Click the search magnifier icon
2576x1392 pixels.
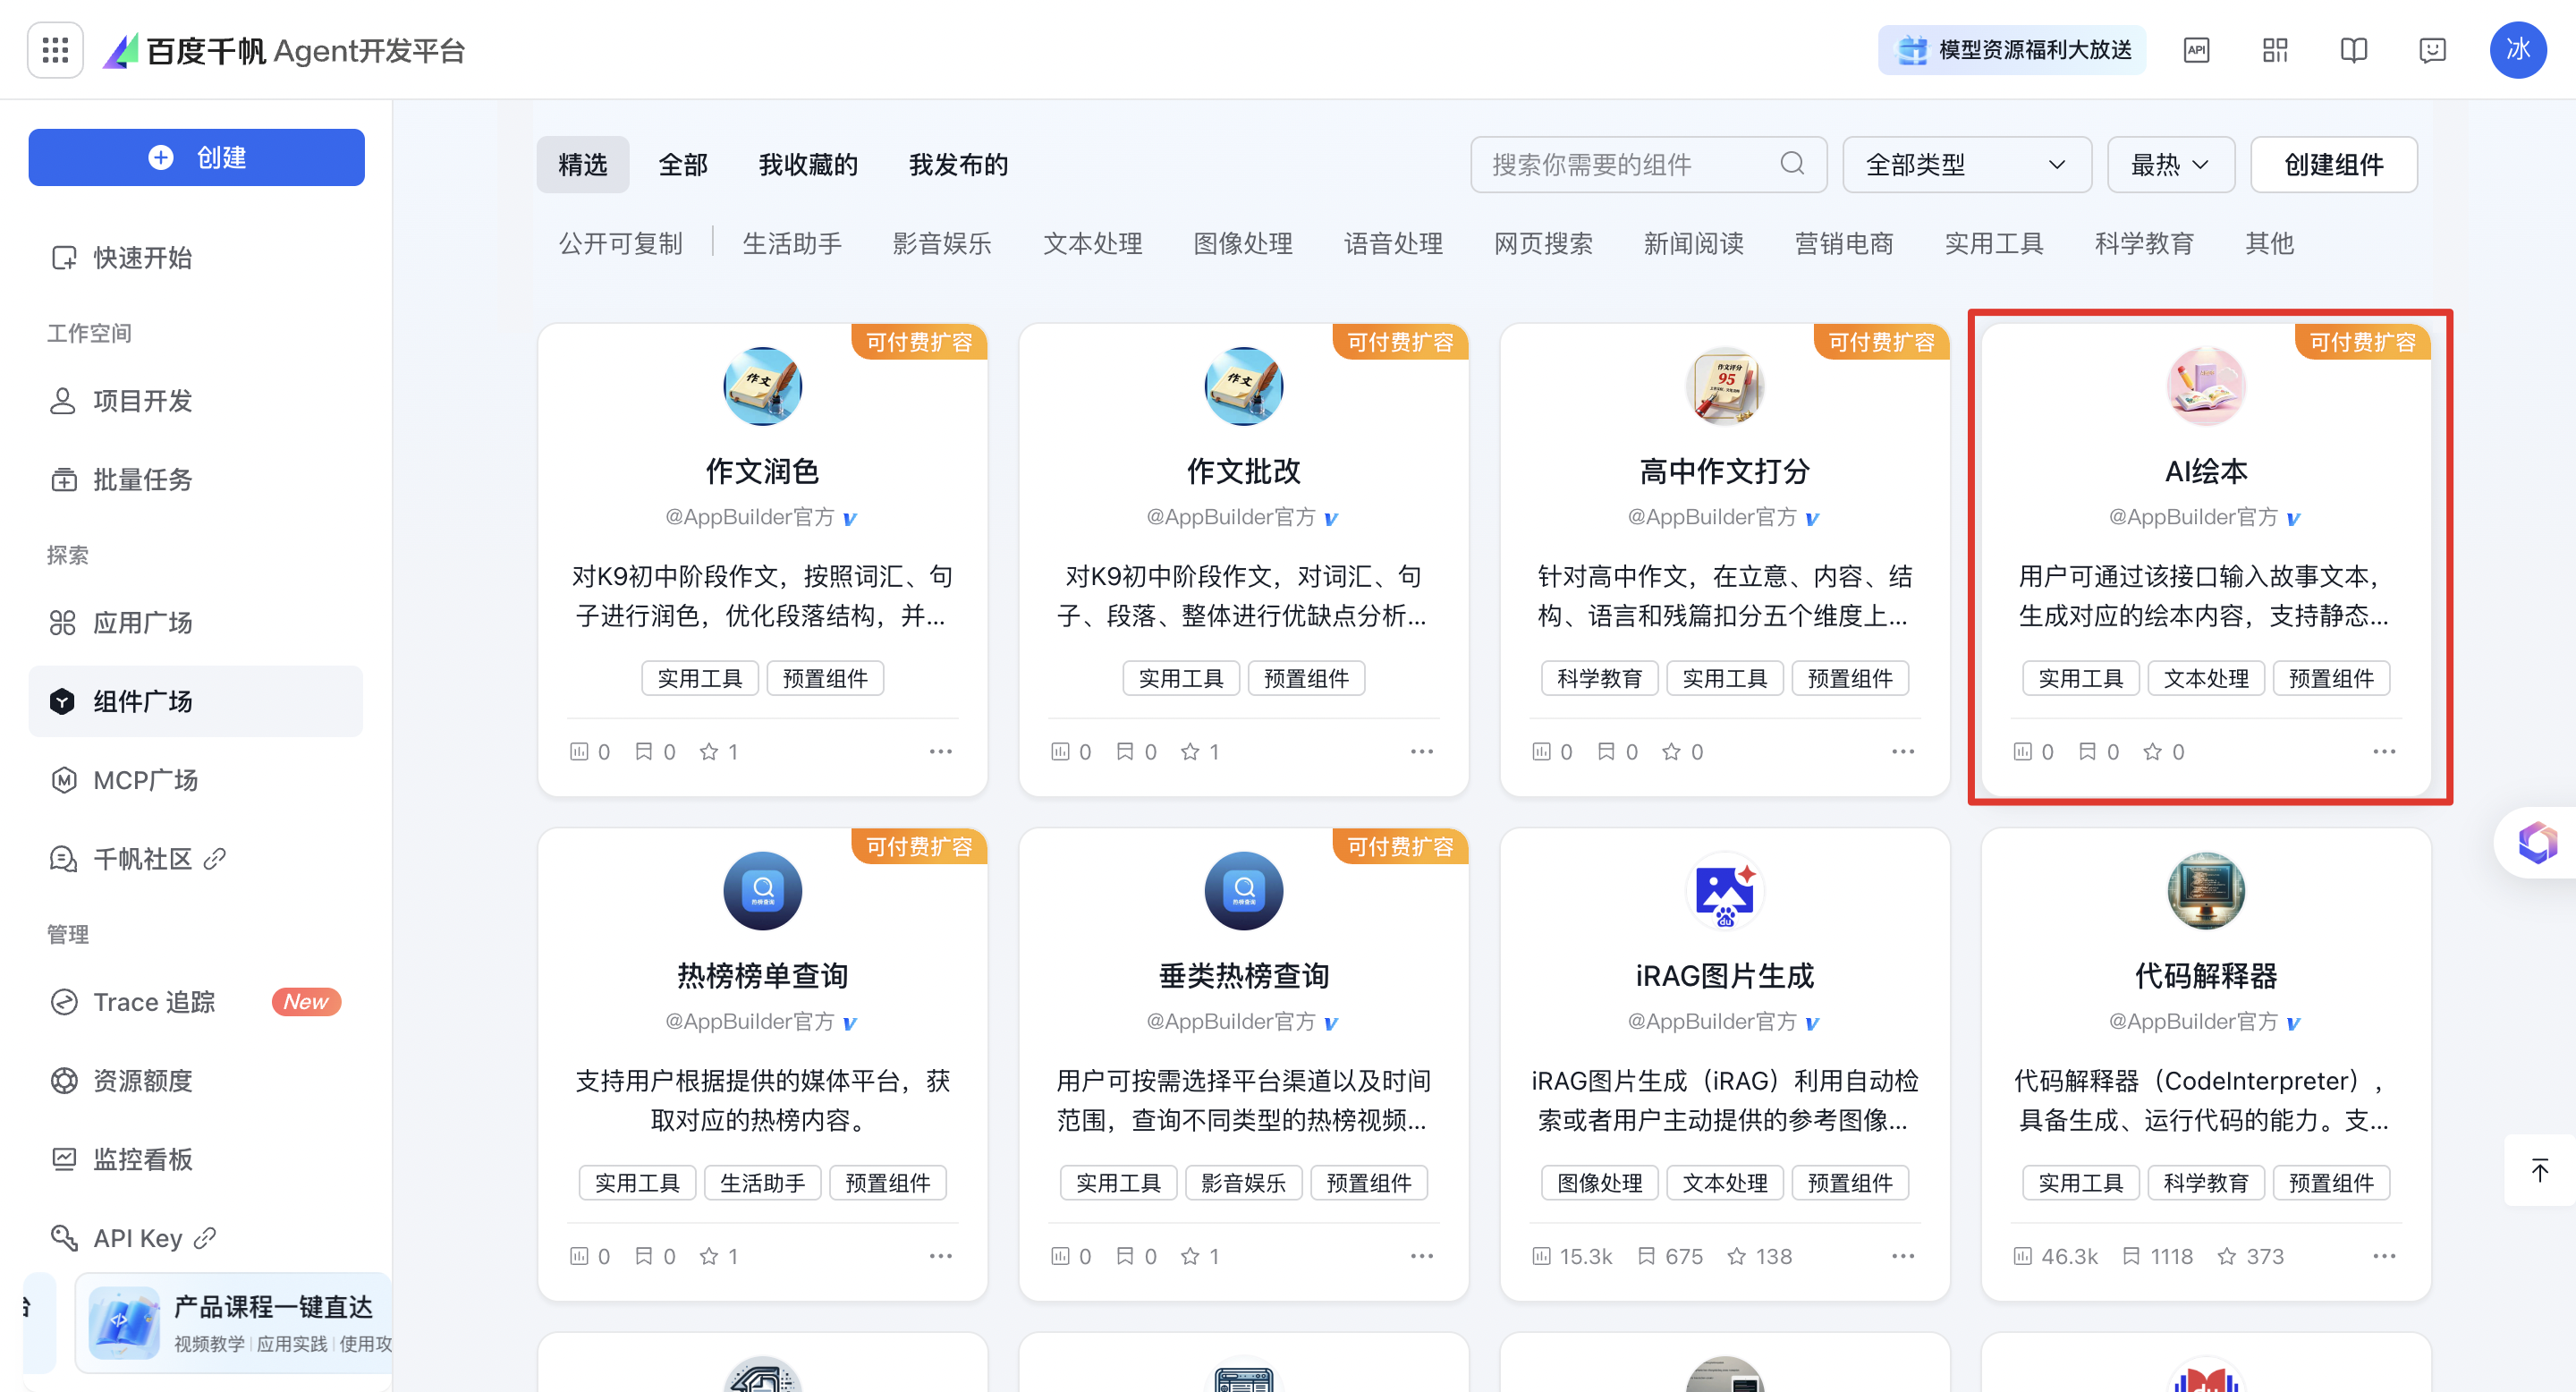[x=1792, y=164]
